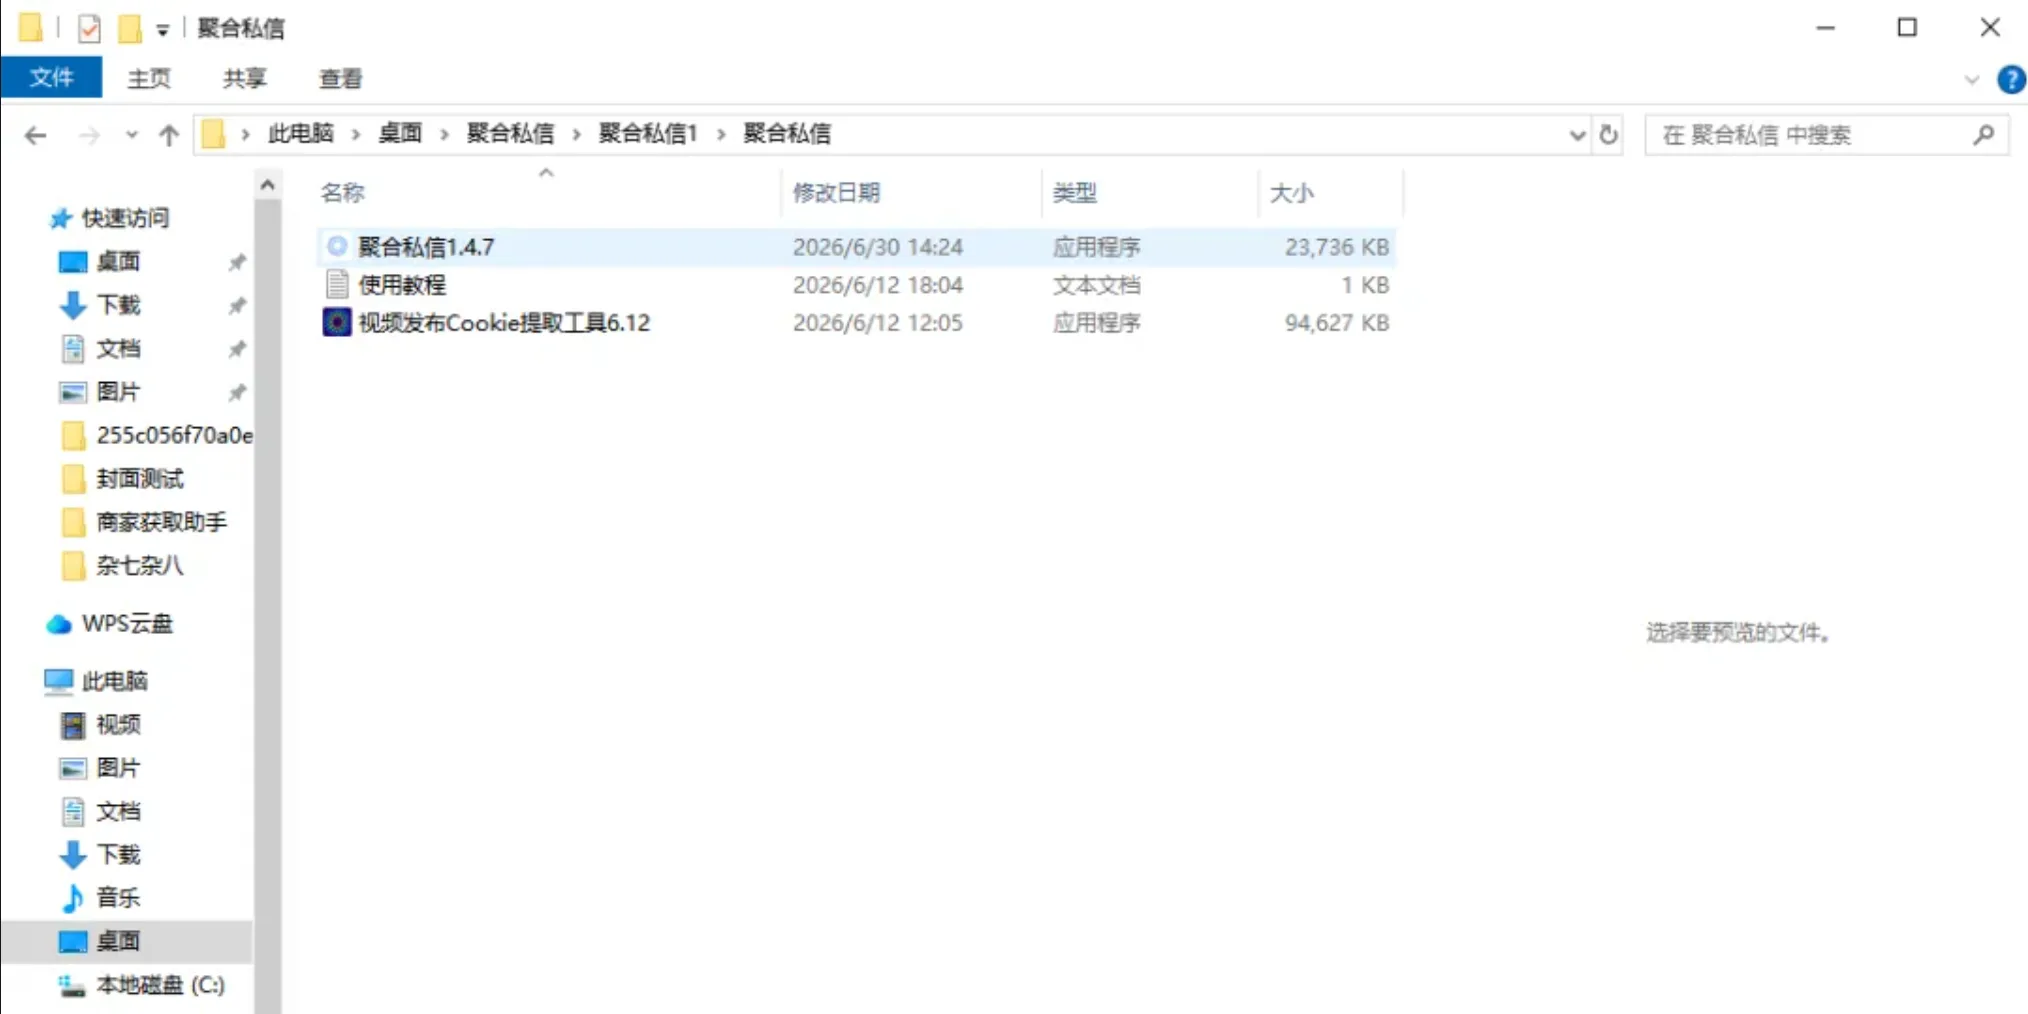Select the 视频发布Cookie提取工具6.12 application icon
This screenshot has width=2028, height=1014.
(x=337, y=322)
